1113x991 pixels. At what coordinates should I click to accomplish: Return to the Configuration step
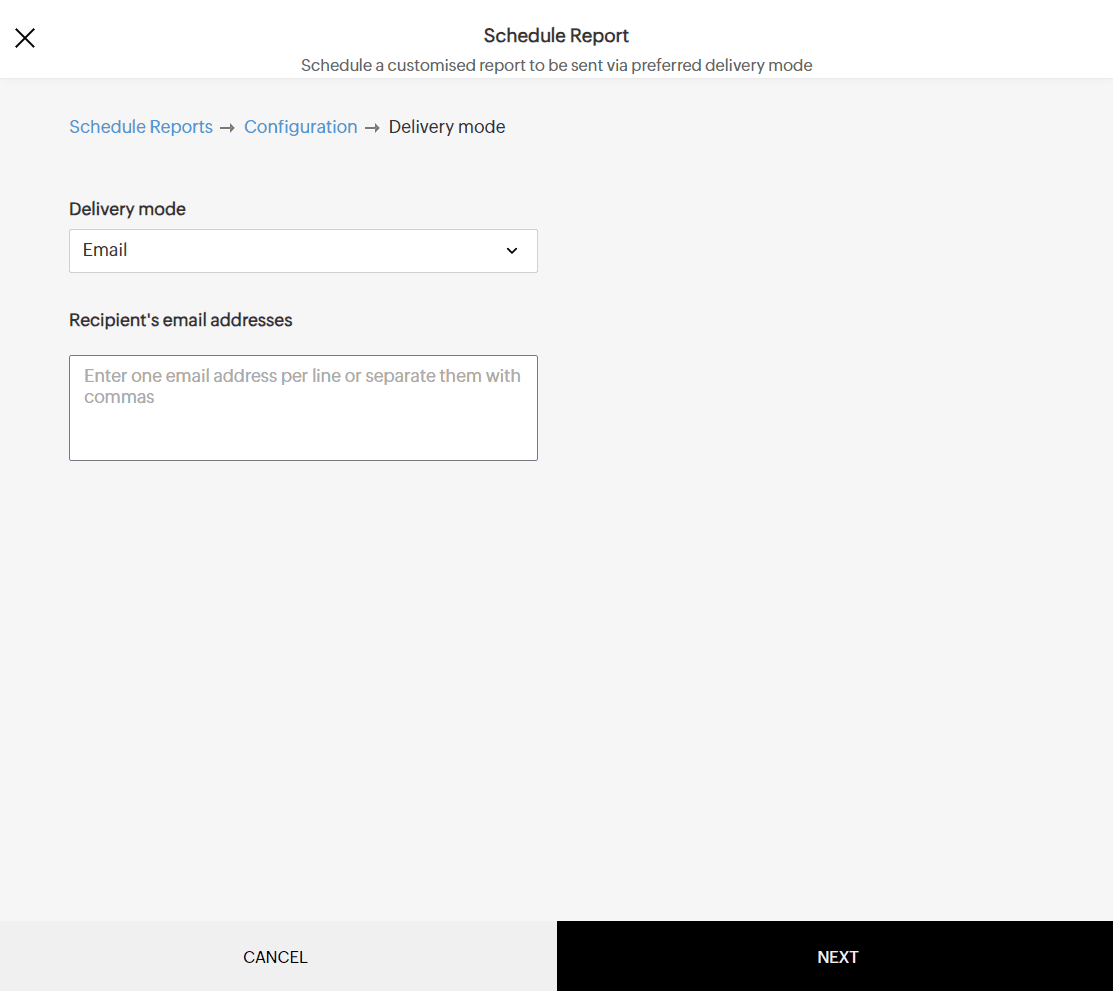pos(300,126)
